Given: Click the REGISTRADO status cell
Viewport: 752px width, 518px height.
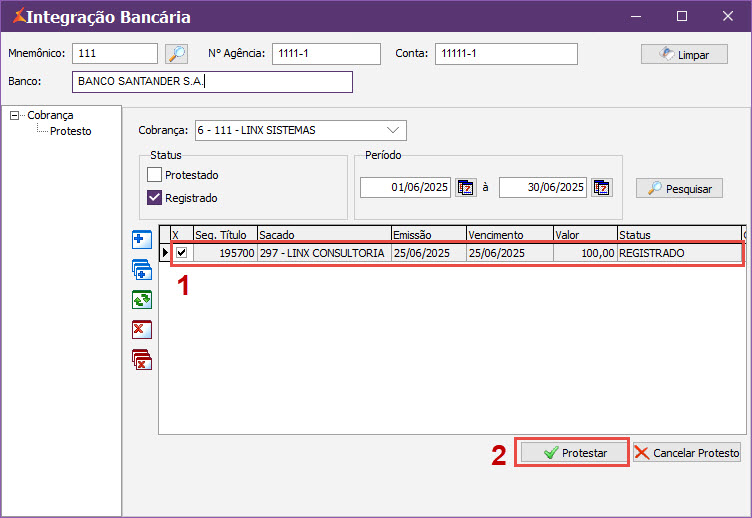Looking at the screenshot, I should point(680,253).
